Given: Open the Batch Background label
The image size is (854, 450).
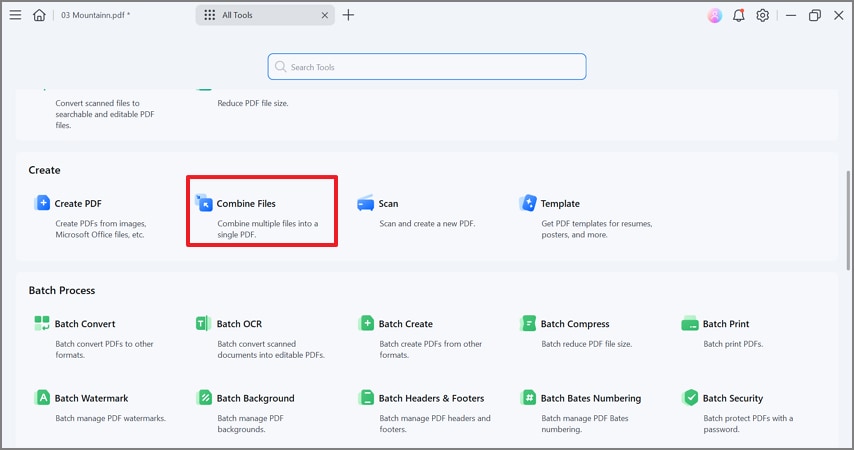Looking at the screenshot, I should click(255, 398).
